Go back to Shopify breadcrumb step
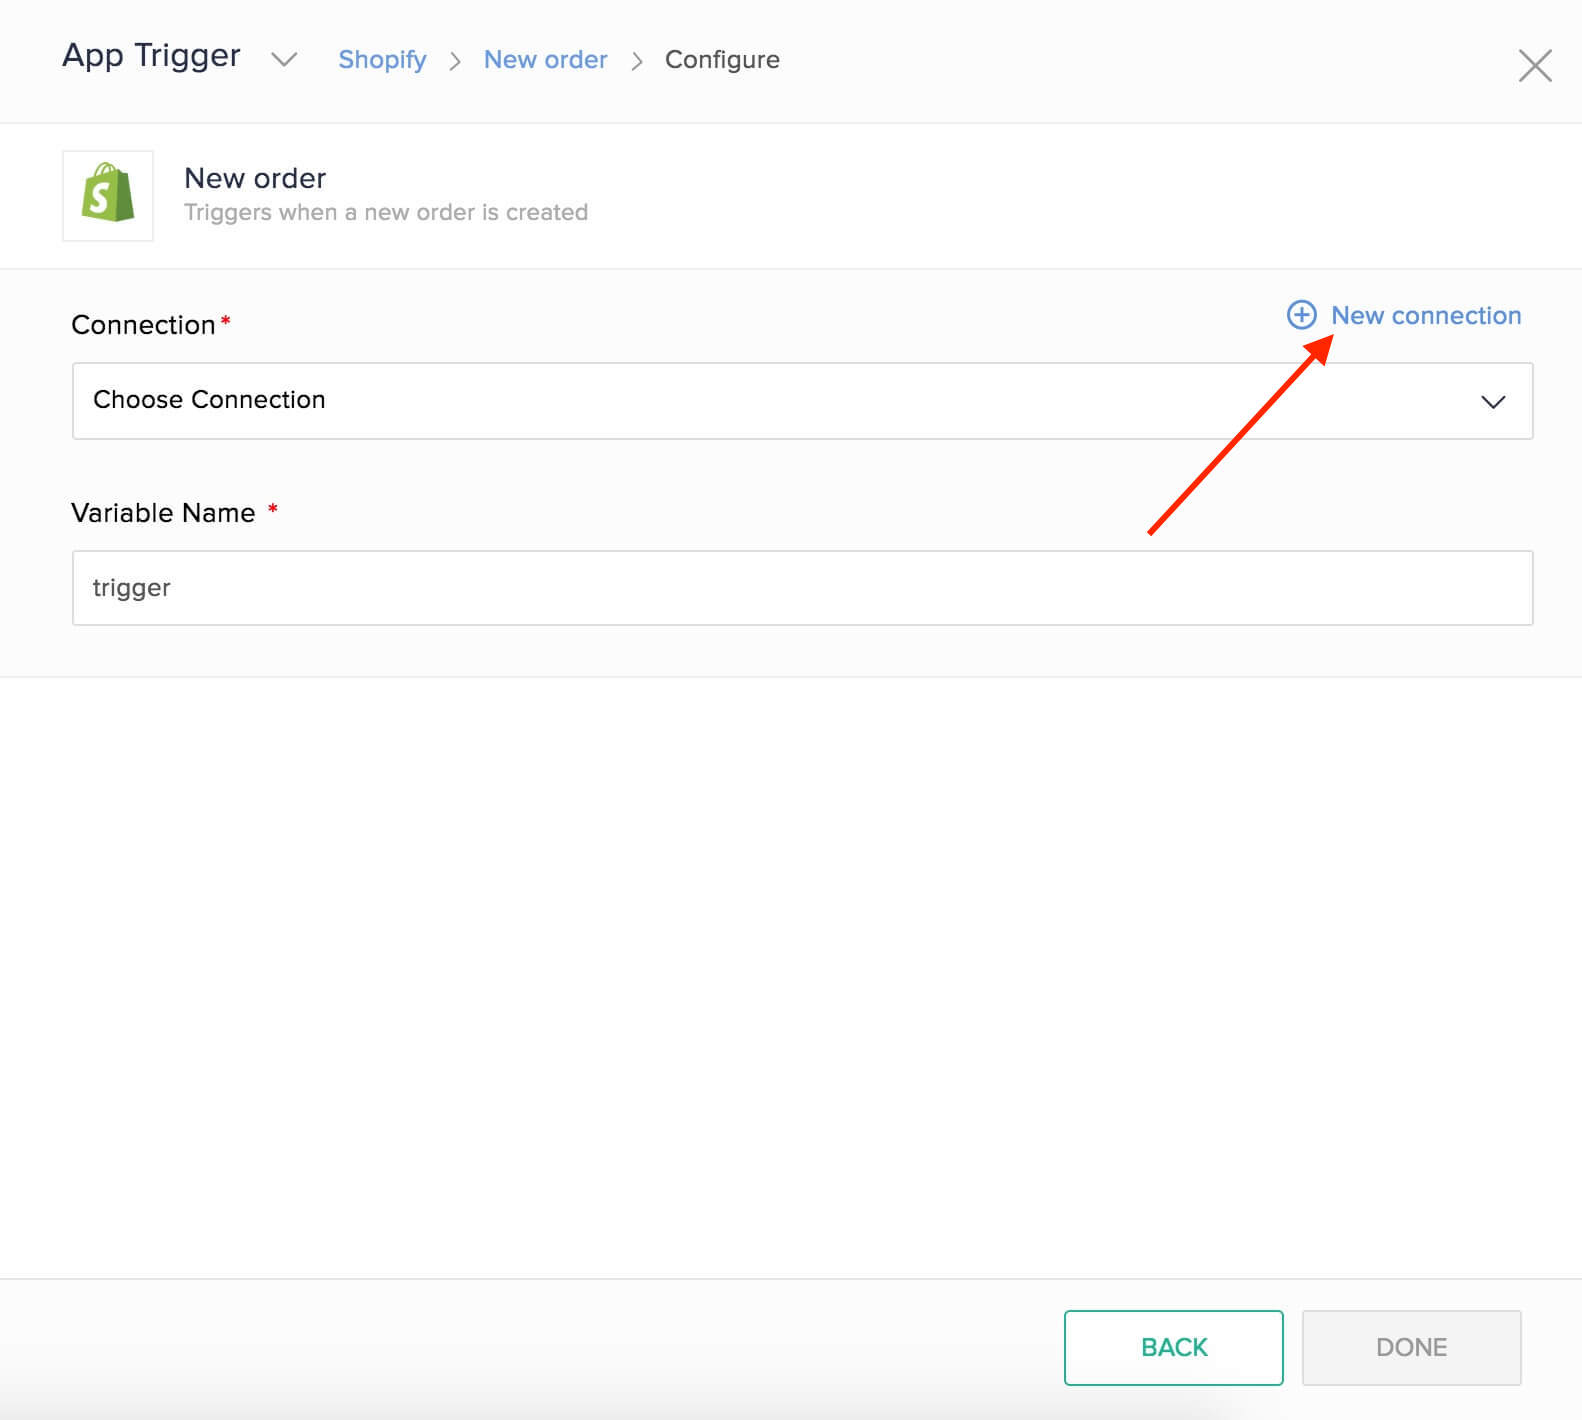1582x1420 pixels. [x=382, y=60]
